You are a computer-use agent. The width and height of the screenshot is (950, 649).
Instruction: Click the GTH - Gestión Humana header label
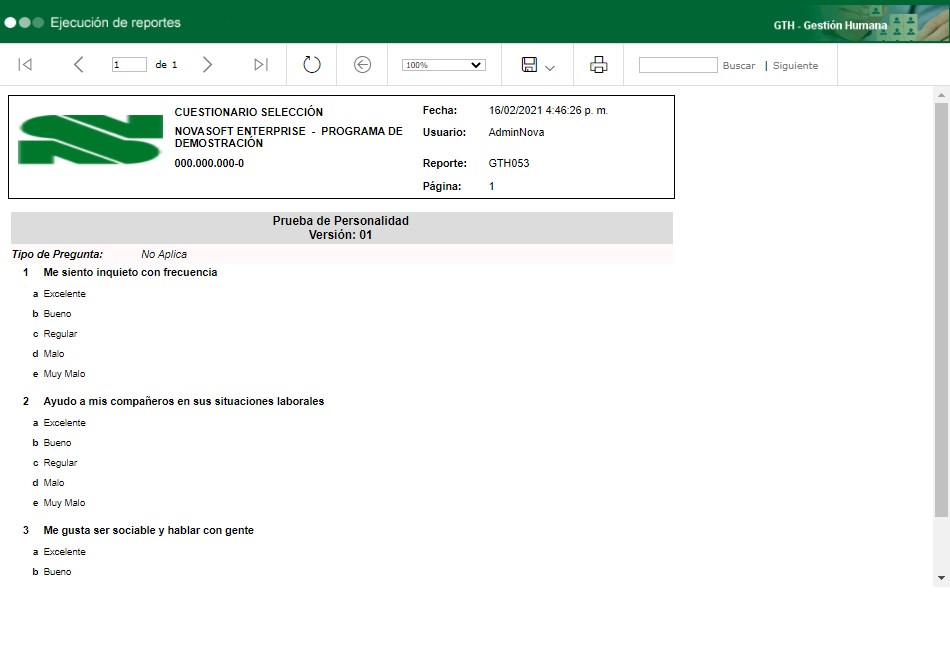click(x=829, y=25)
